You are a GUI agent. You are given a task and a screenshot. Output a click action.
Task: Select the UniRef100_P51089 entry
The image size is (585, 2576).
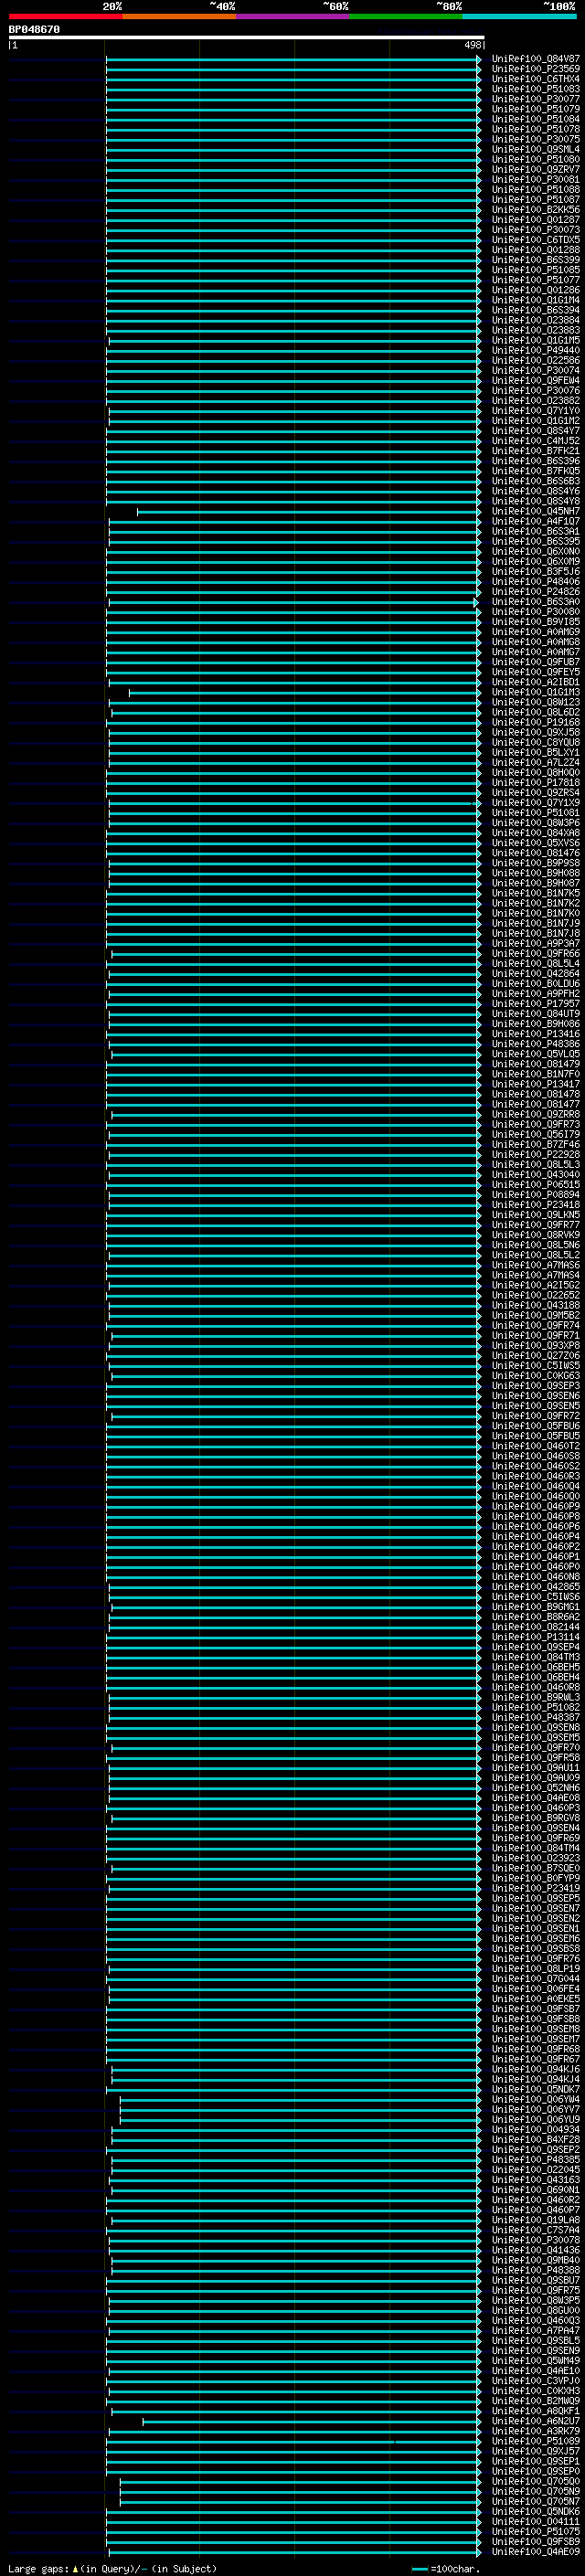(536, 2441)
